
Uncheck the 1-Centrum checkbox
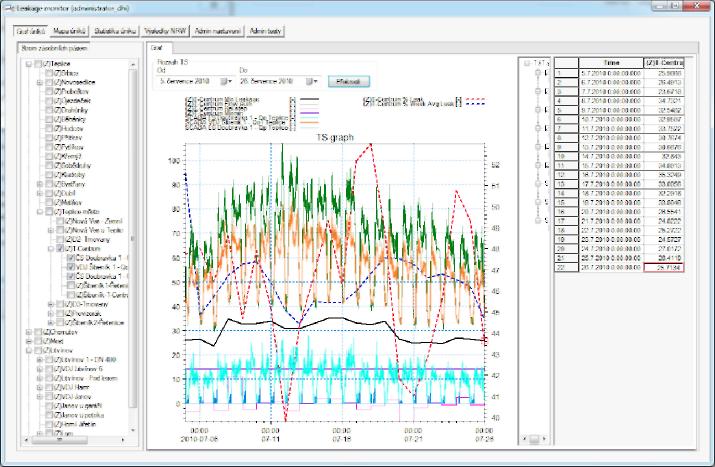point(60,249)
